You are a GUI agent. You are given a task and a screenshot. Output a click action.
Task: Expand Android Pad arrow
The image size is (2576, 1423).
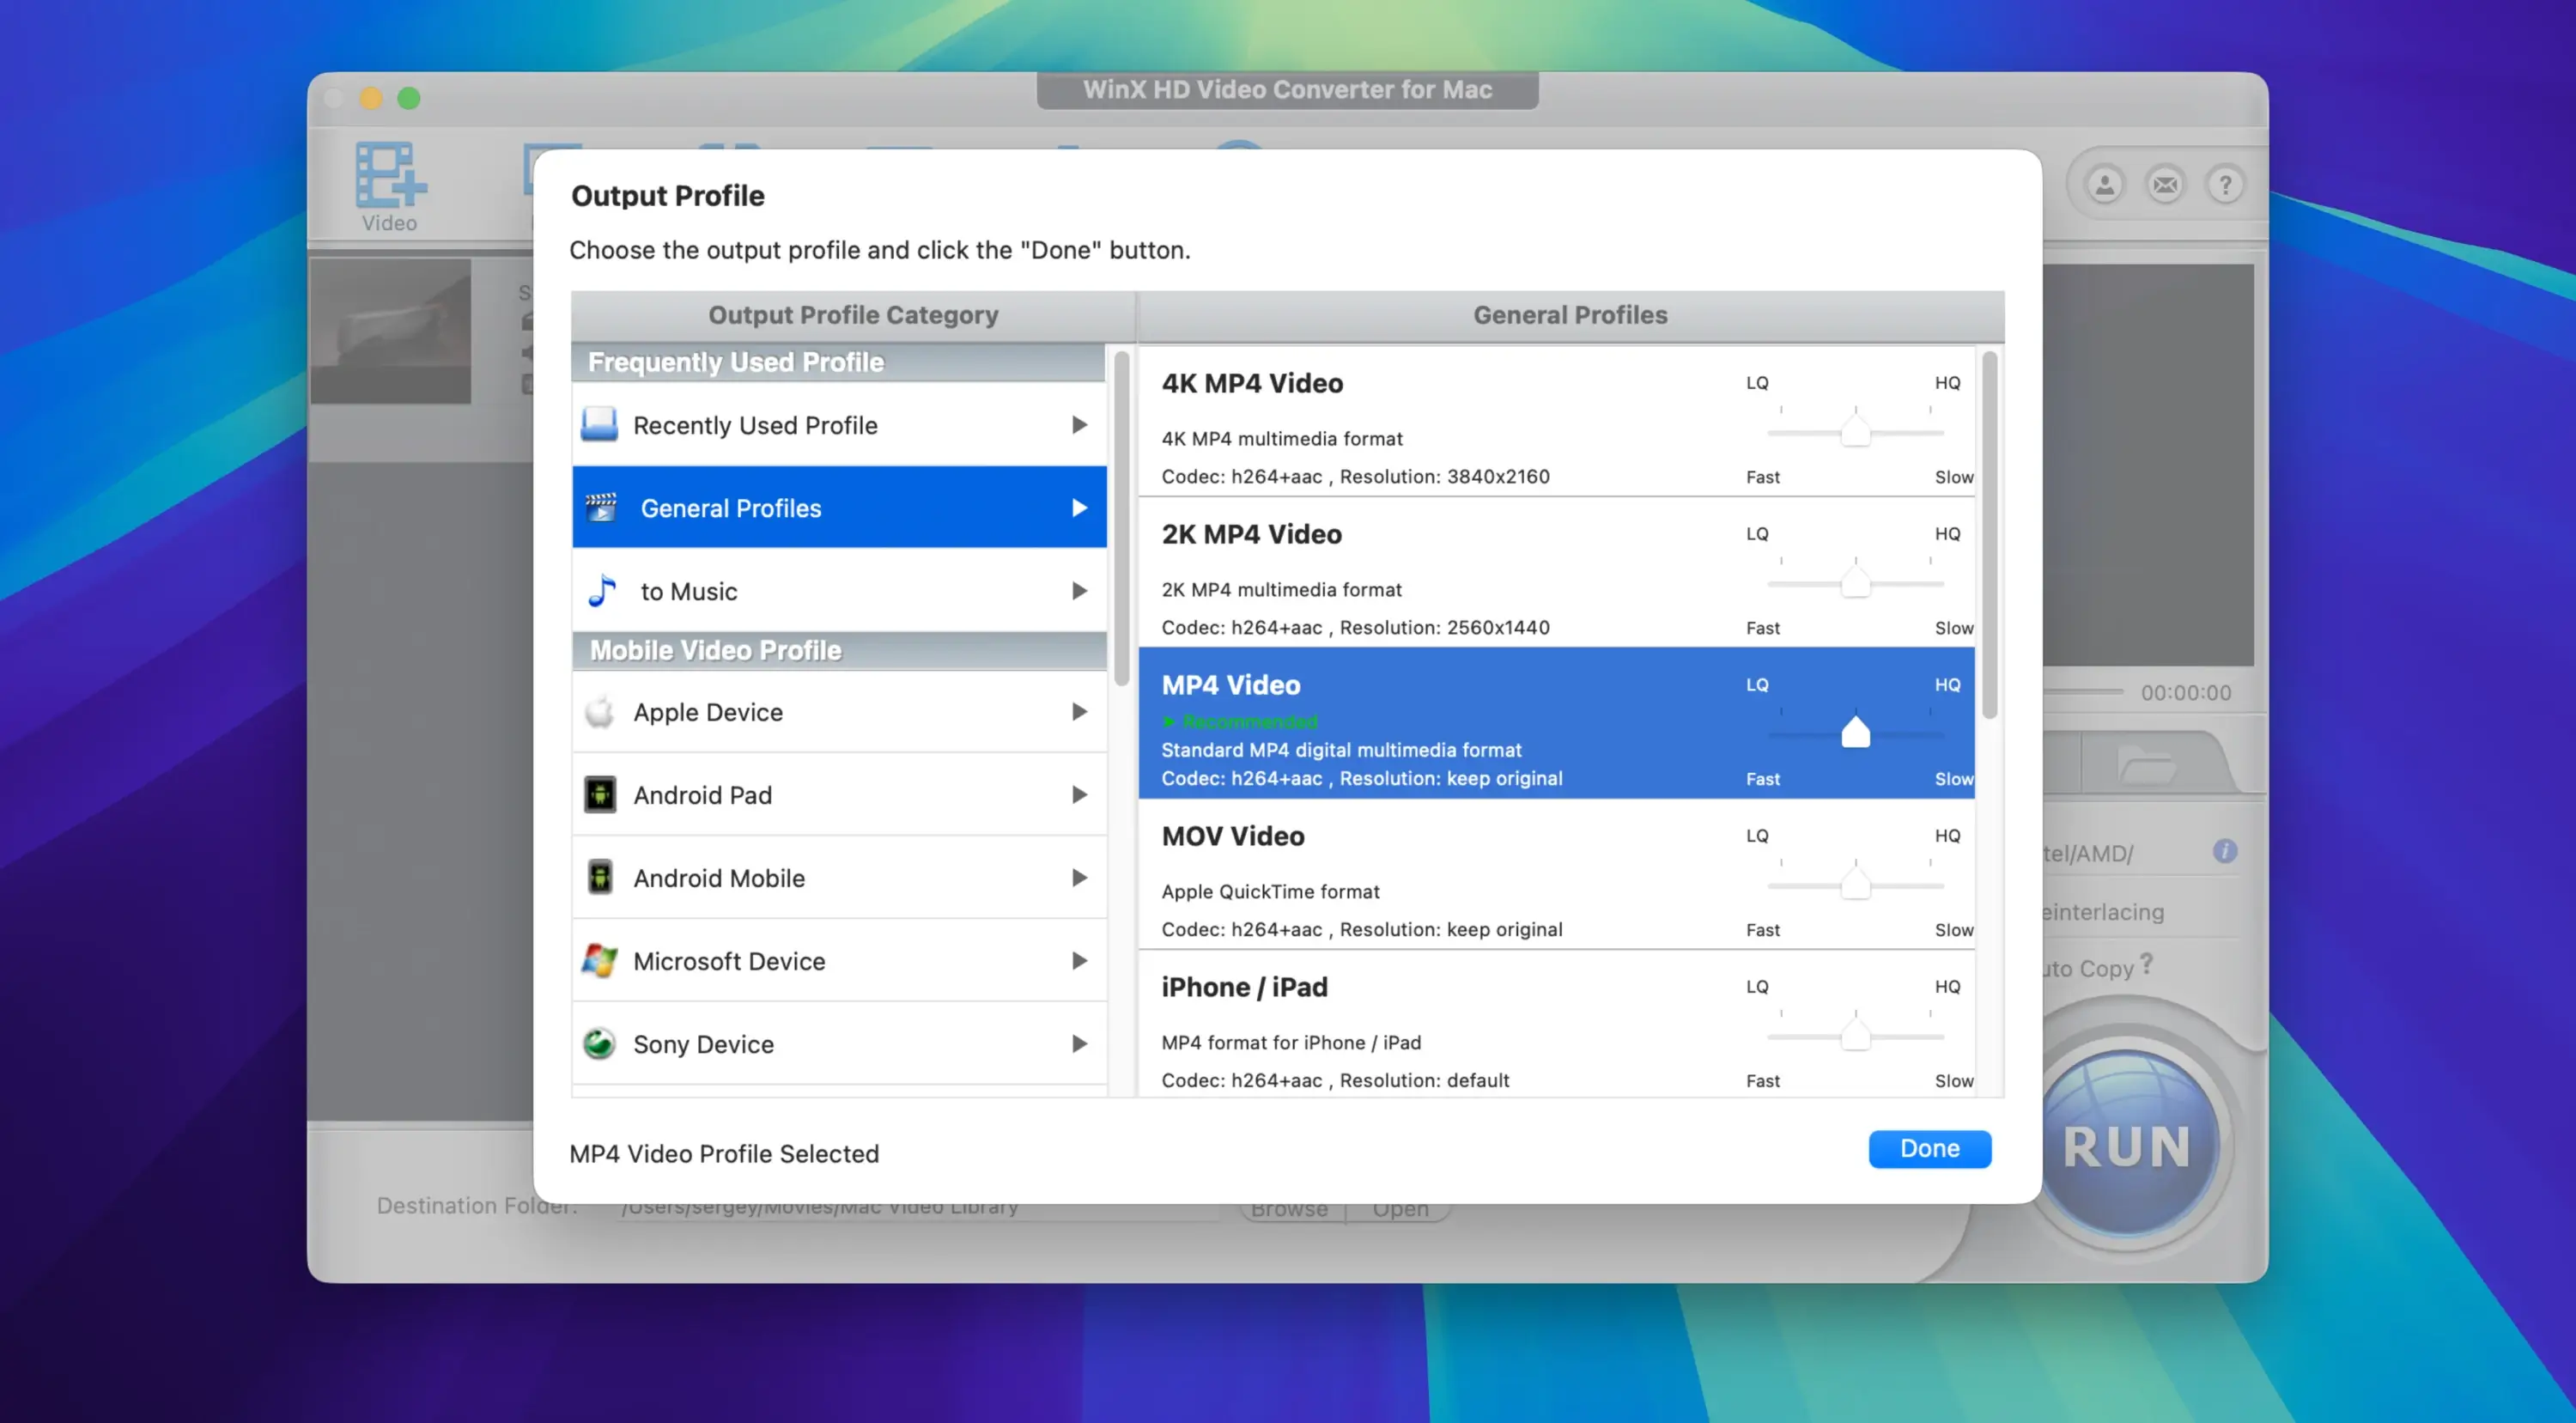[x=1079, y=795]
